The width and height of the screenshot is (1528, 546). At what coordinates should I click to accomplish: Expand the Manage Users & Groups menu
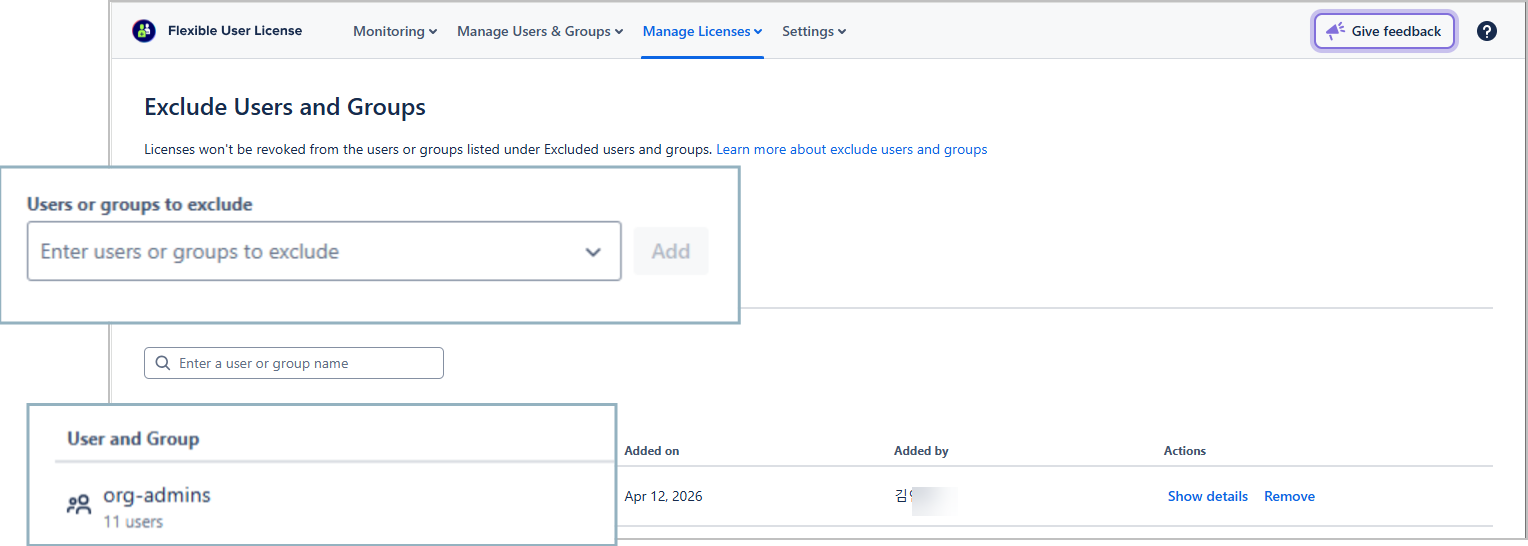coord(539,31)
